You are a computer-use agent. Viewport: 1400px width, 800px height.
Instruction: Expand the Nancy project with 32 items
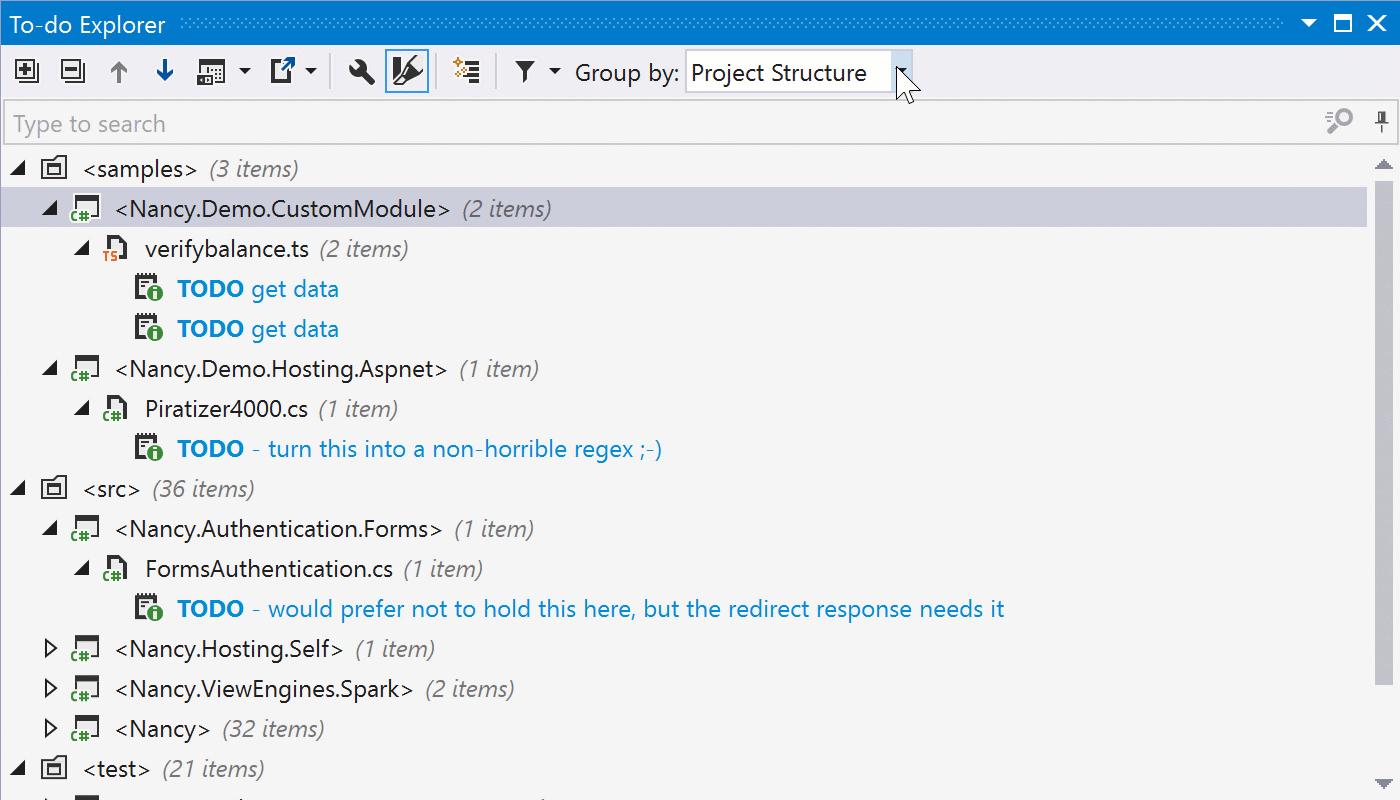(52, 728)
